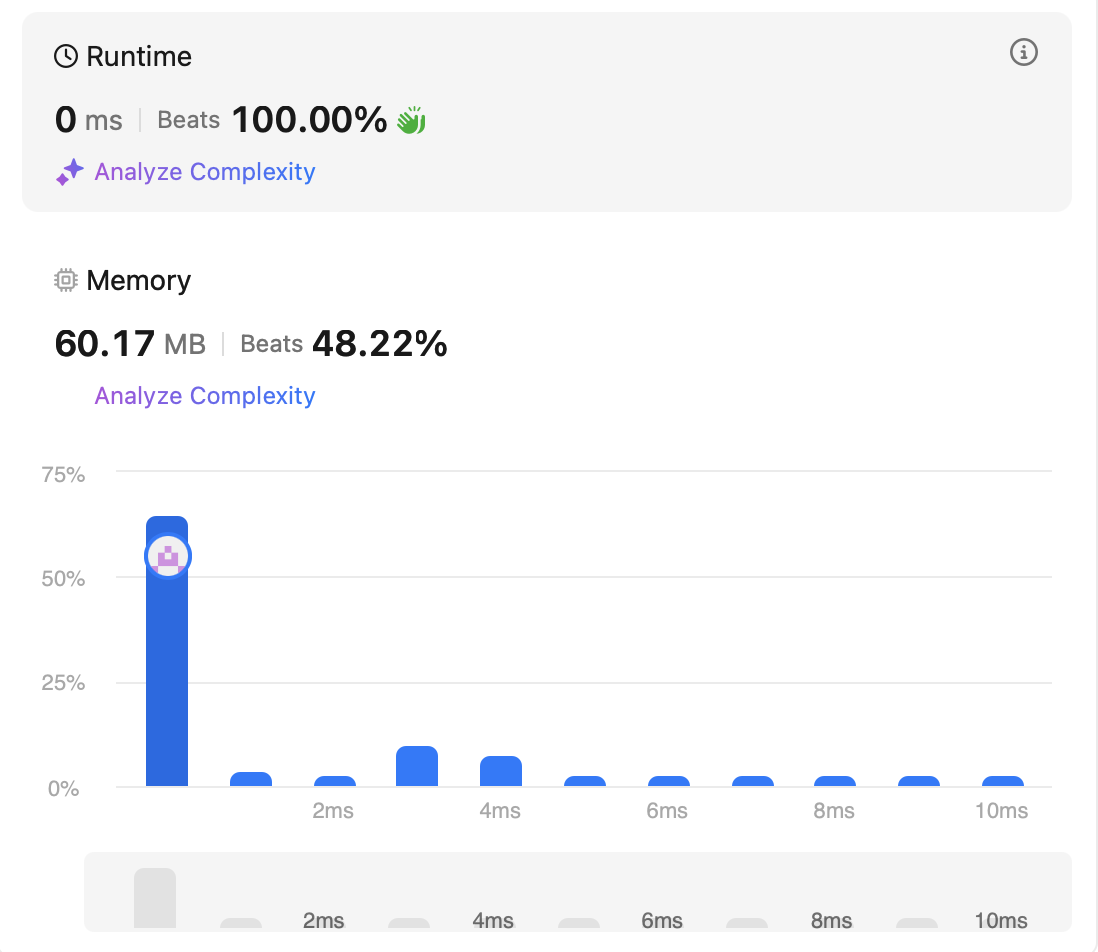Image resolution: width=1098 pixels, height=952 pixels.
Task: Switch to the Memory section heading
Action: coord(138,281)
